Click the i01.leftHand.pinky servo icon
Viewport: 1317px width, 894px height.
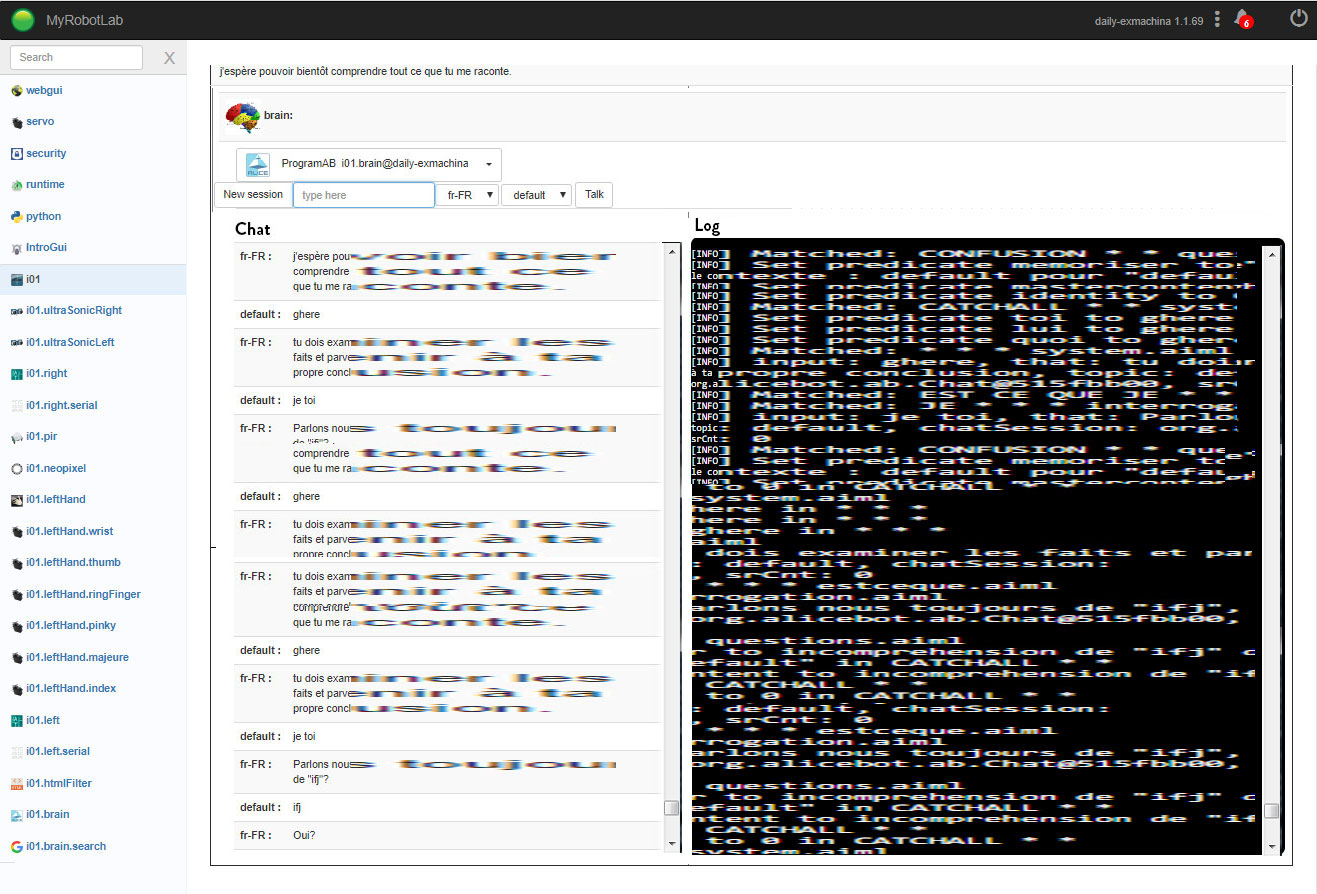(x=16, y=626)
